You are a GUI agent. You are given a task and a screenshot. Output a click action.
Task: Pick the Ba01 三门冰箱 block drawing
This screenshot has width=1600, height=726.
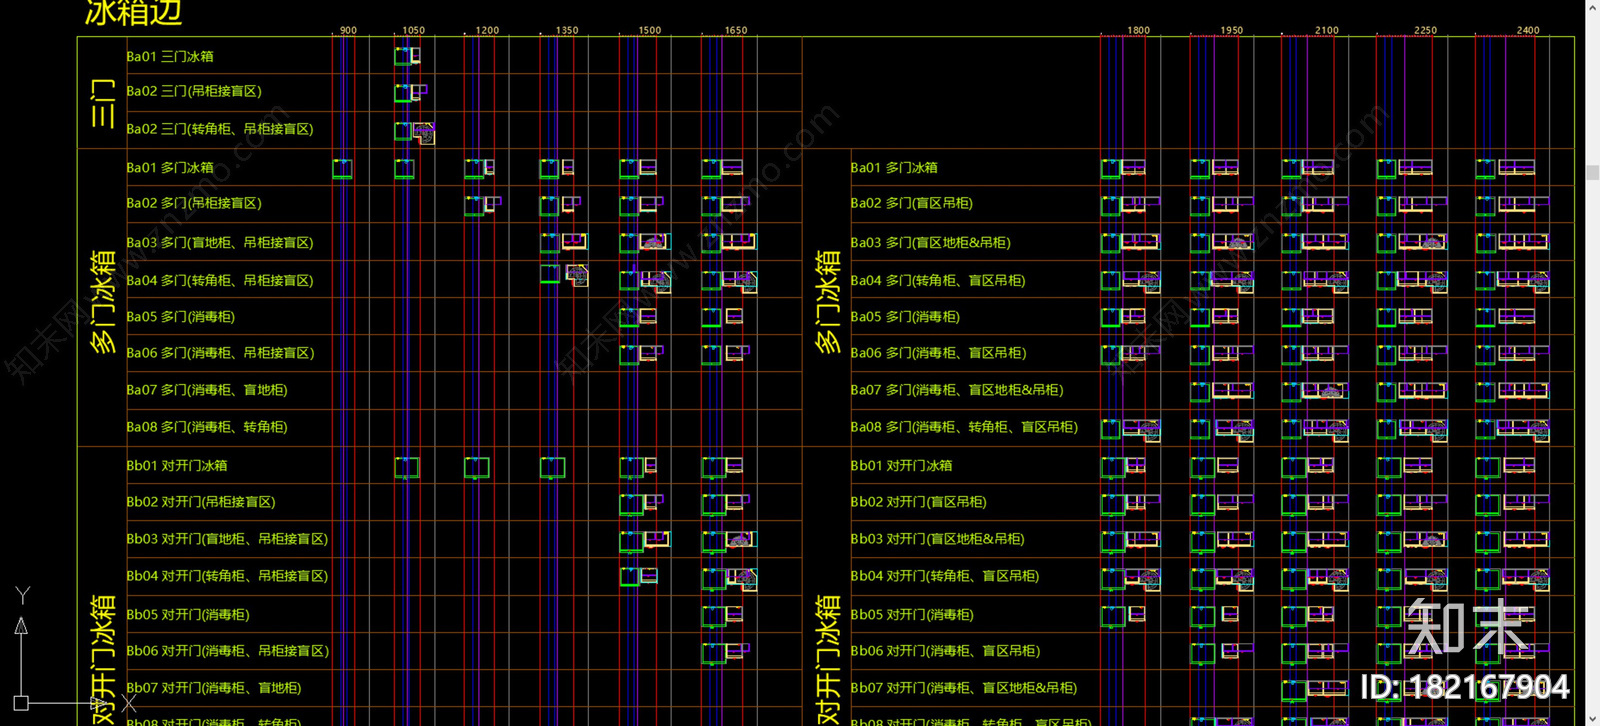coord(407,56)
